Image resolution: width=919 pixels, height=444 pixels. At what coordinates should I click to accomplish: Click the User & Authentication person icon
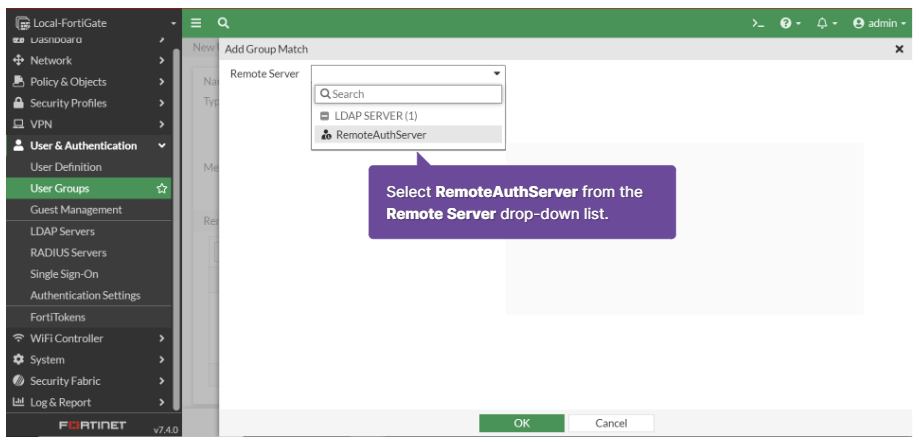pos(18,145)
